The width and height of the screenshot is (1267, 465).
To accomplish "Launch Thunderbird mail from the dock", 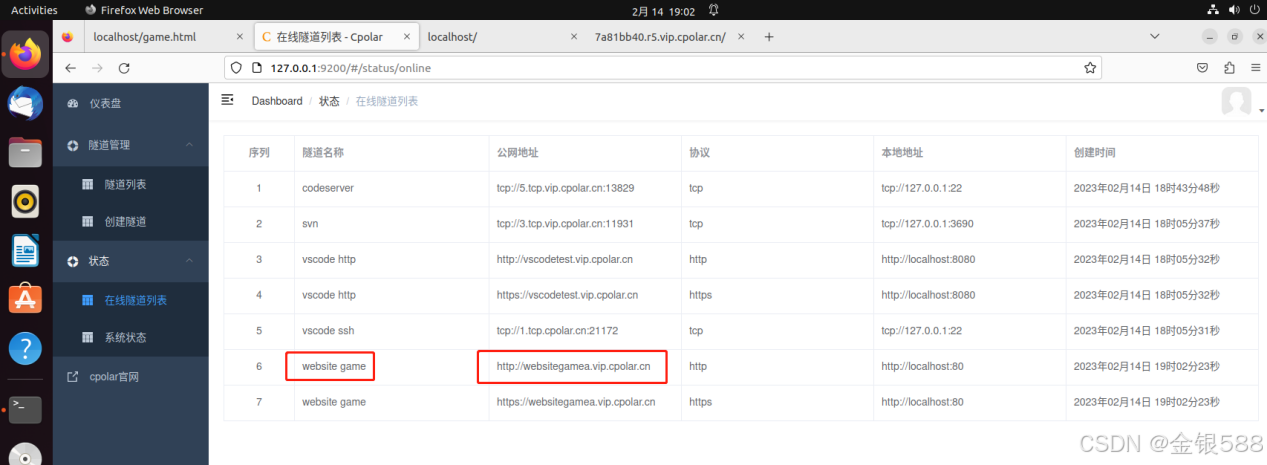I will pos(25,103).
